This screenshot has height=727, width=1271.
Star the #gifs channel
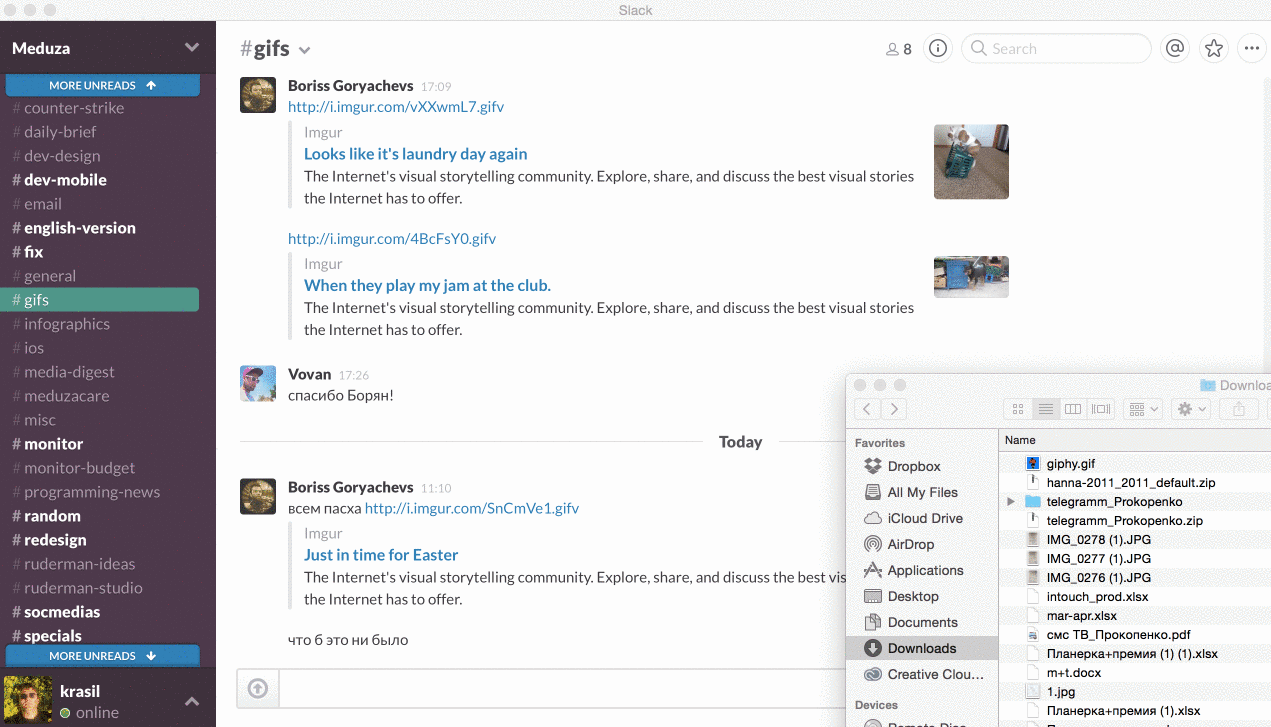point(1213,48)
